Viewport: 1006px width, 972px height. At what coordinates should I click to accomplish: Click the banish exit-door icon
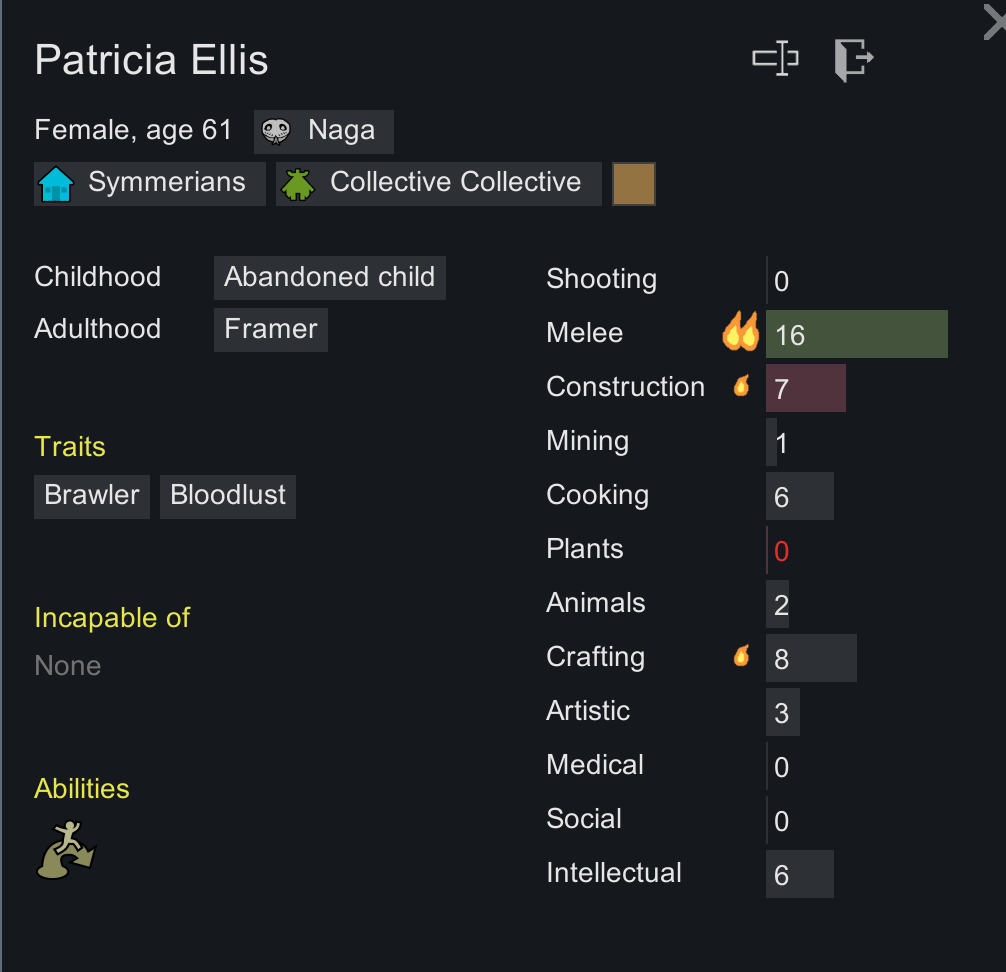pyautogui.click(x=853, y=60)
